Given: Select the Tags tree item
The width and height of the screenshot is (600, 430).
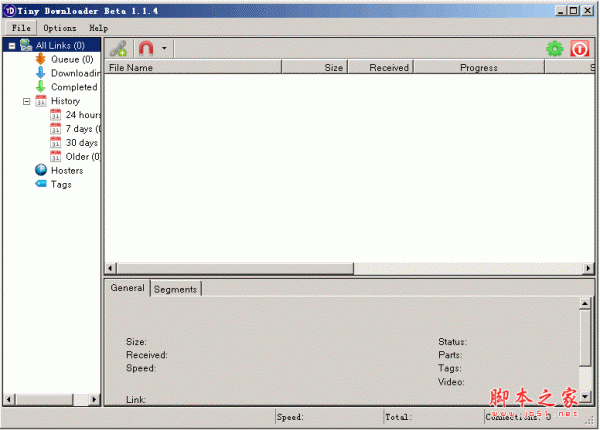Looking at the screenshot, I should click(61, 184).
